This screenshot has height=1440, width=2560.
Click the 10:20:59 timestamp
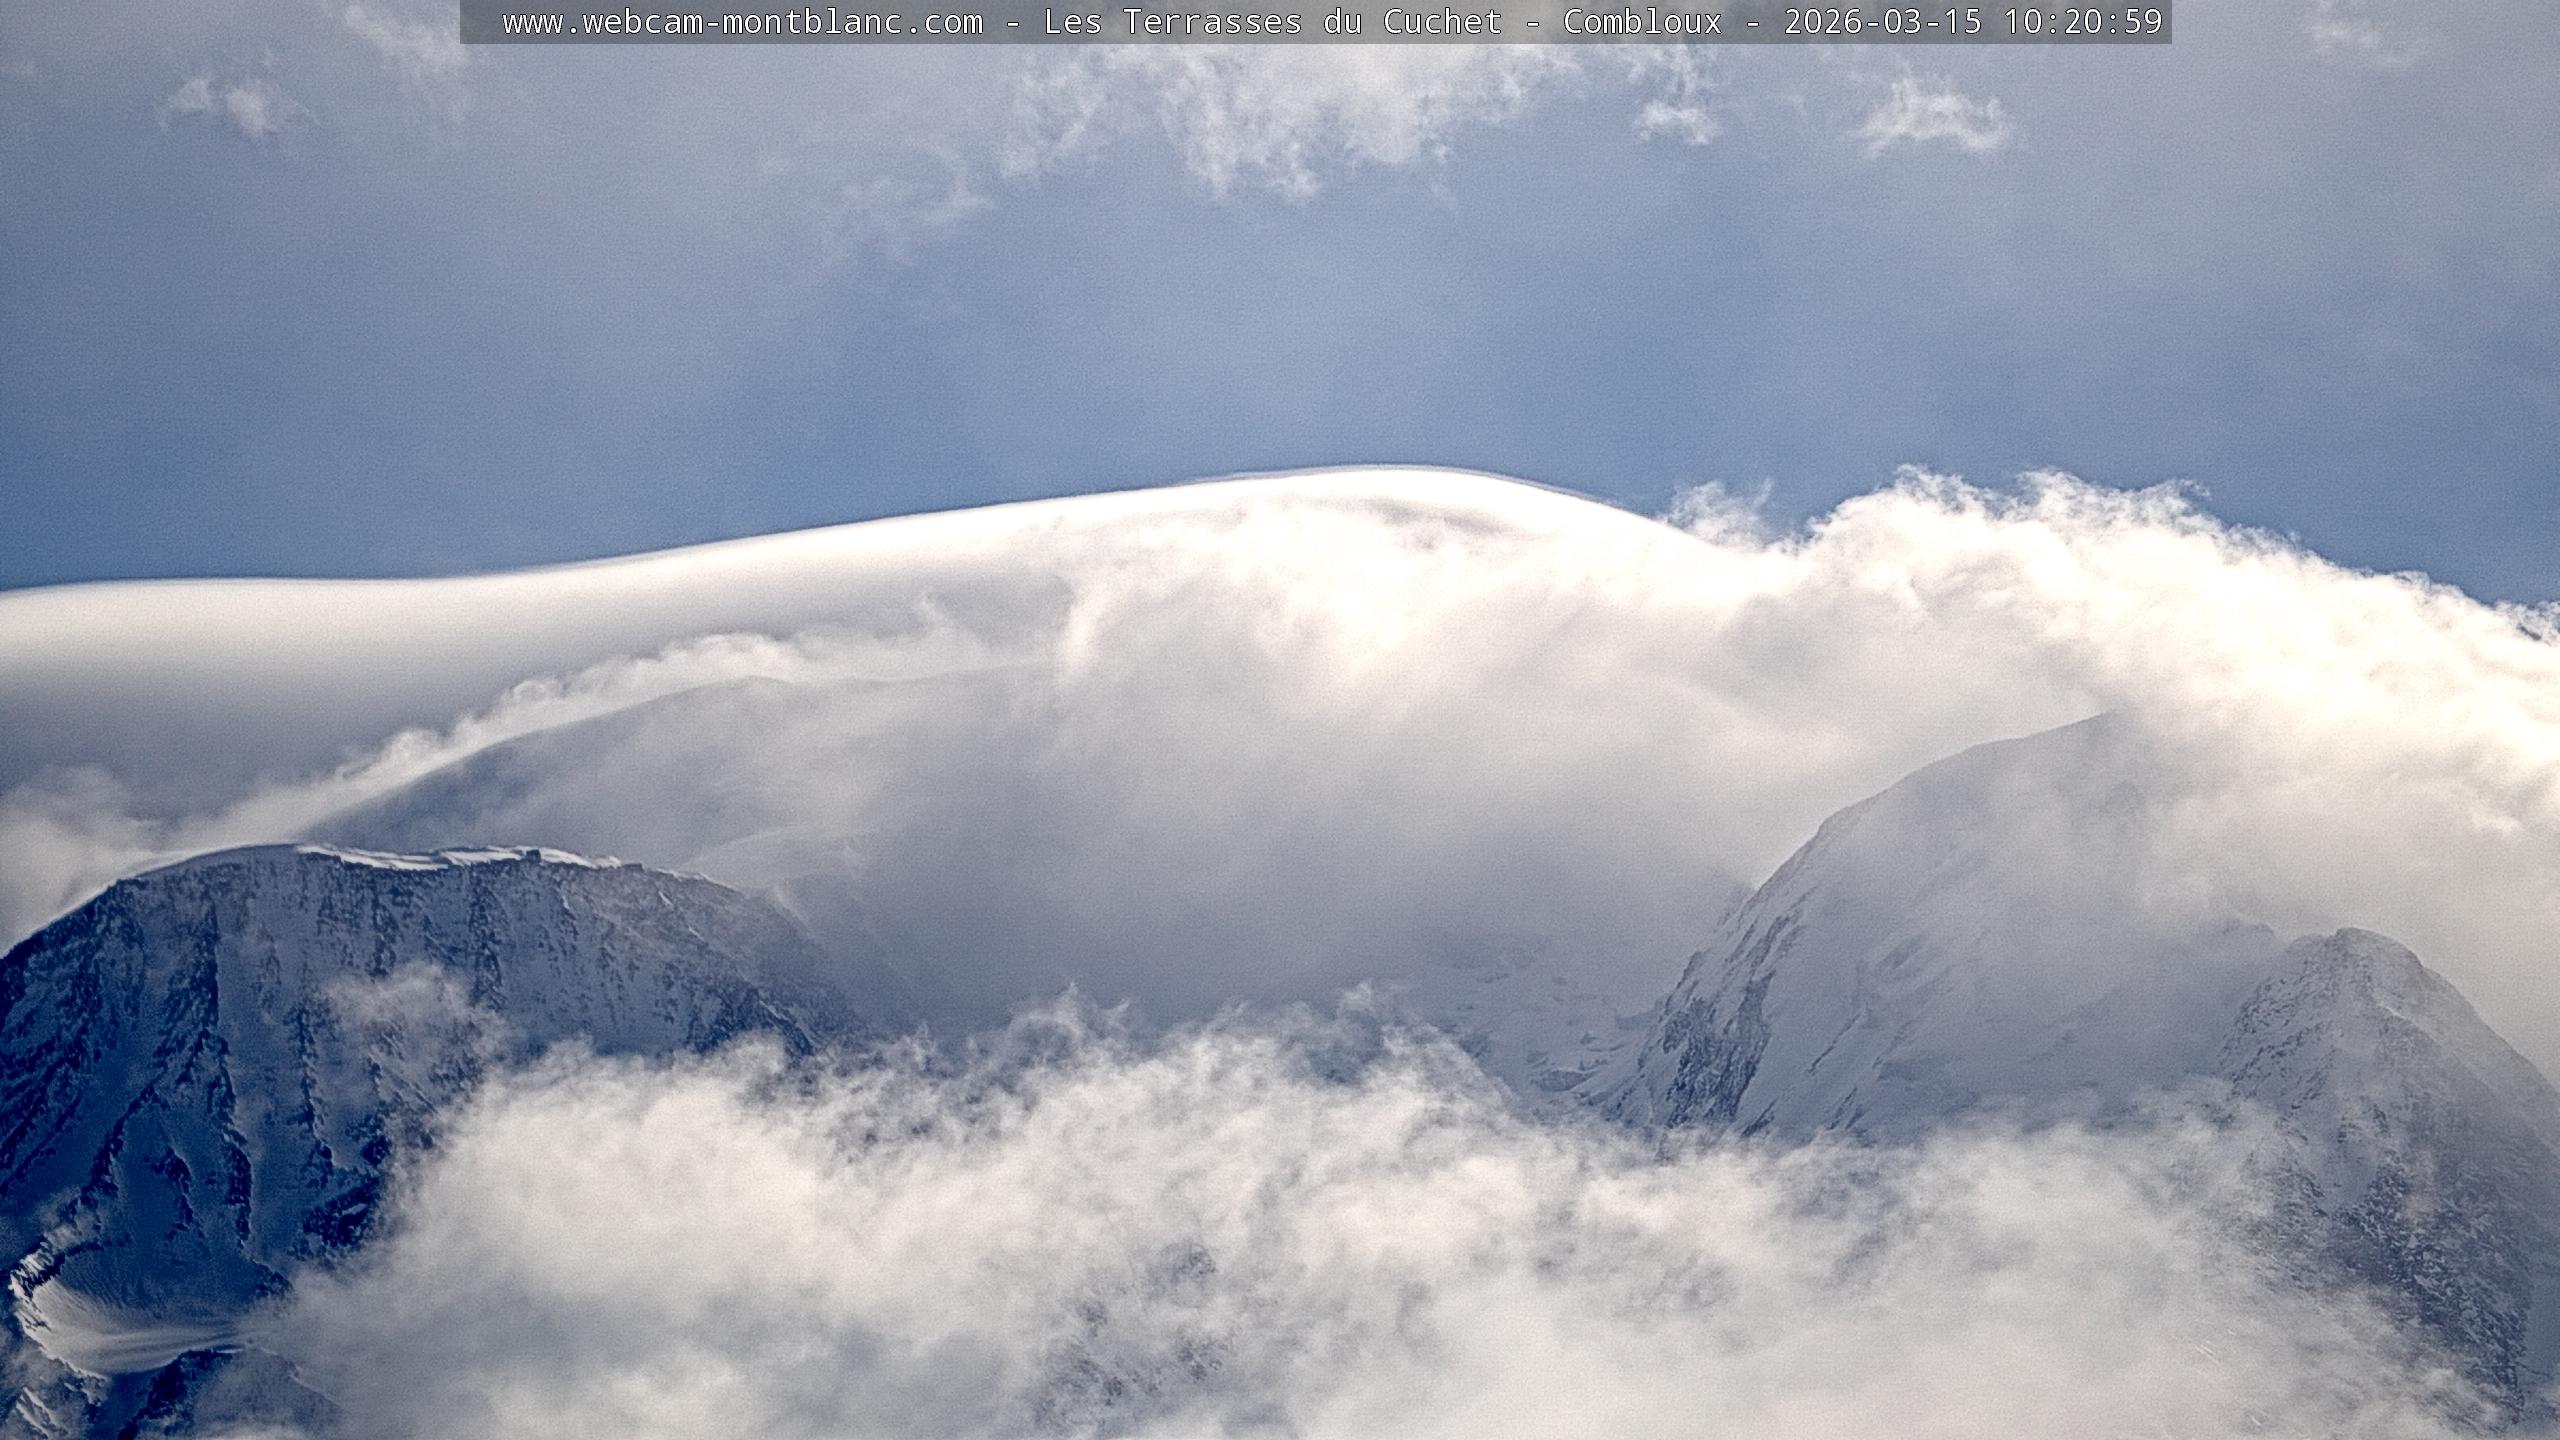pos(2082,22)
